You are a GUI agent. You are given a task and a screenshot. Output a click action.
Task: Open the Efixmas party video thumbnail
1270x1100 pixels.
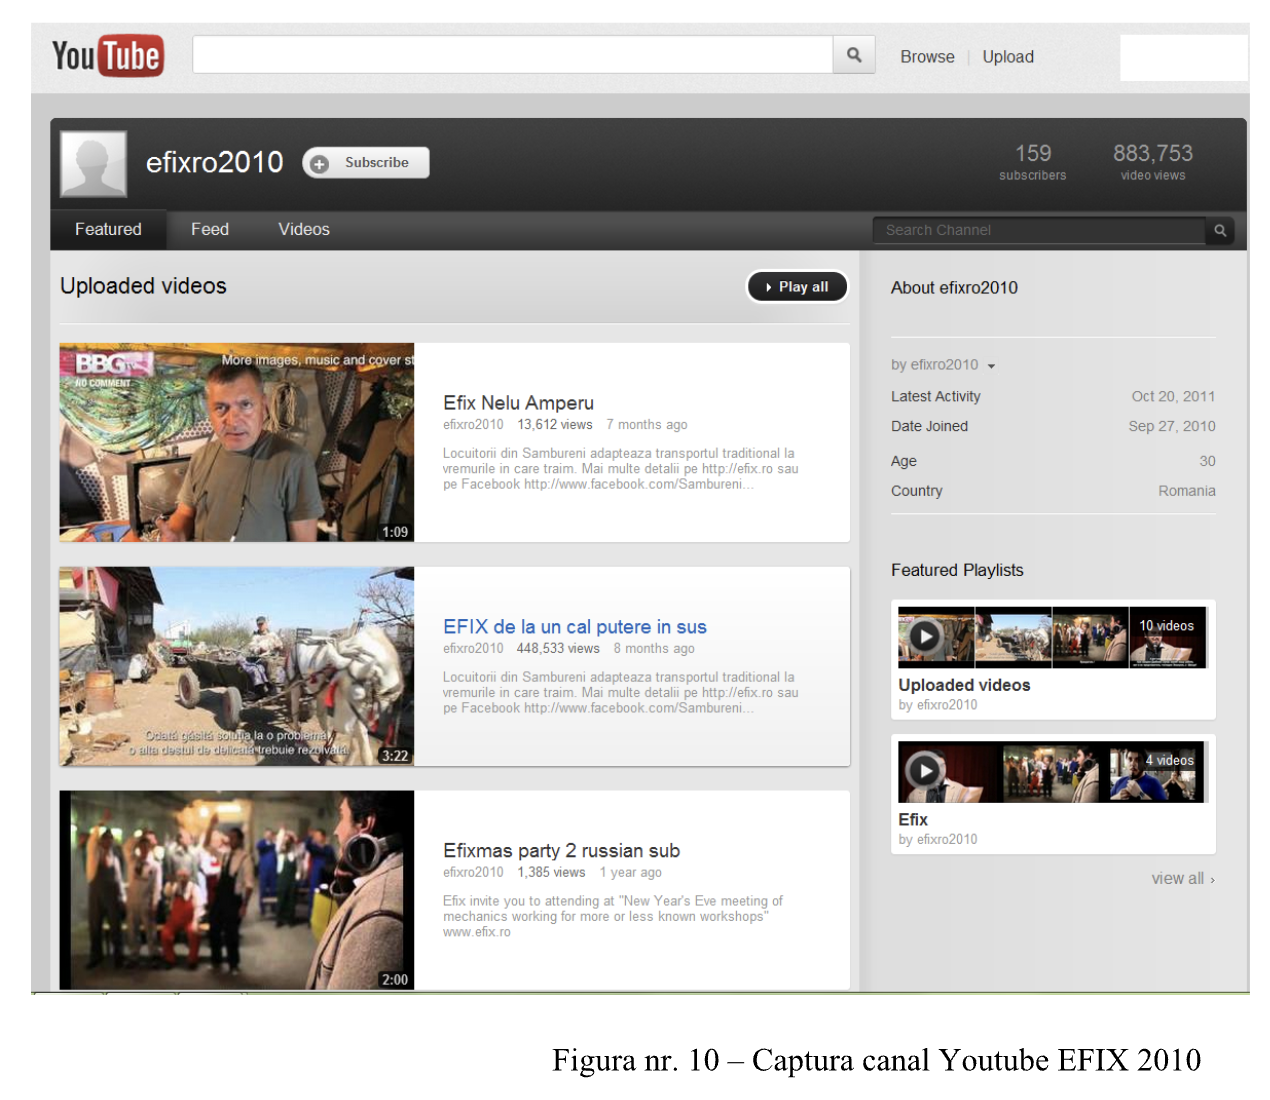(x=237, y=890)
